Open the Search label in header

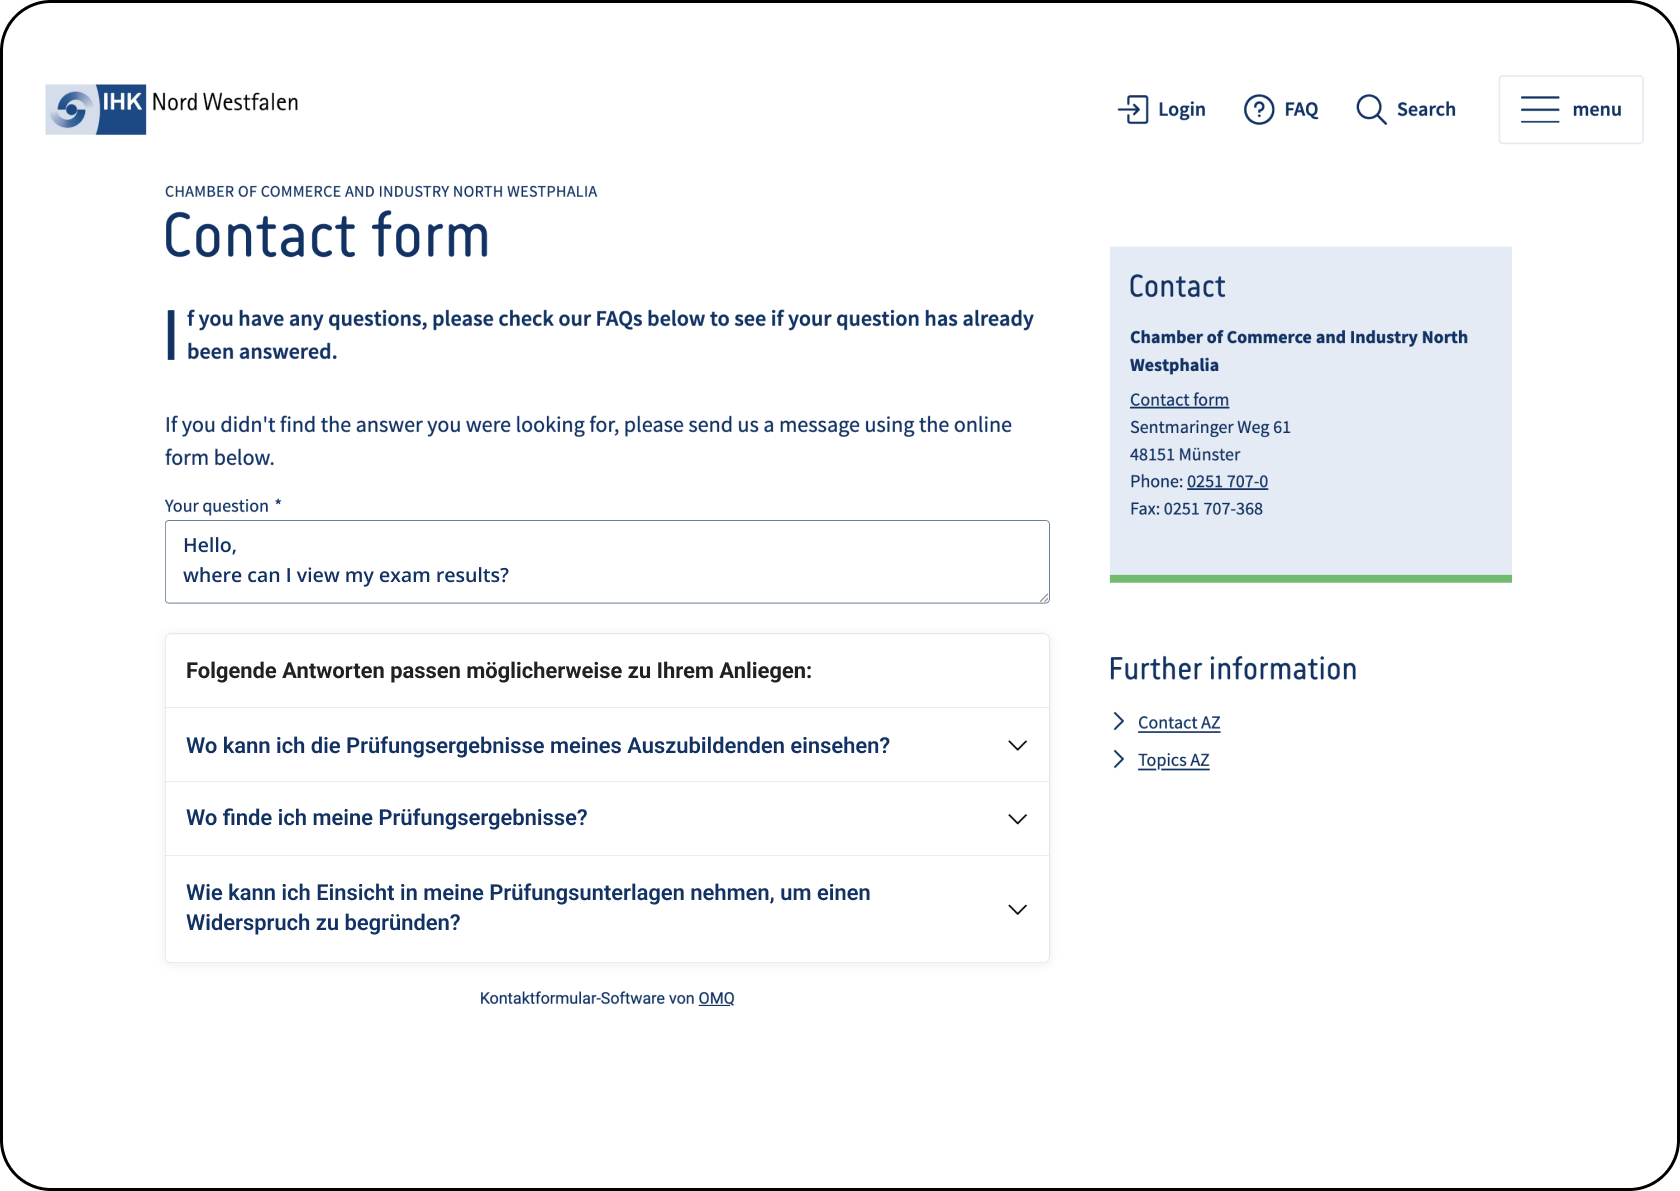point(1426,109)
